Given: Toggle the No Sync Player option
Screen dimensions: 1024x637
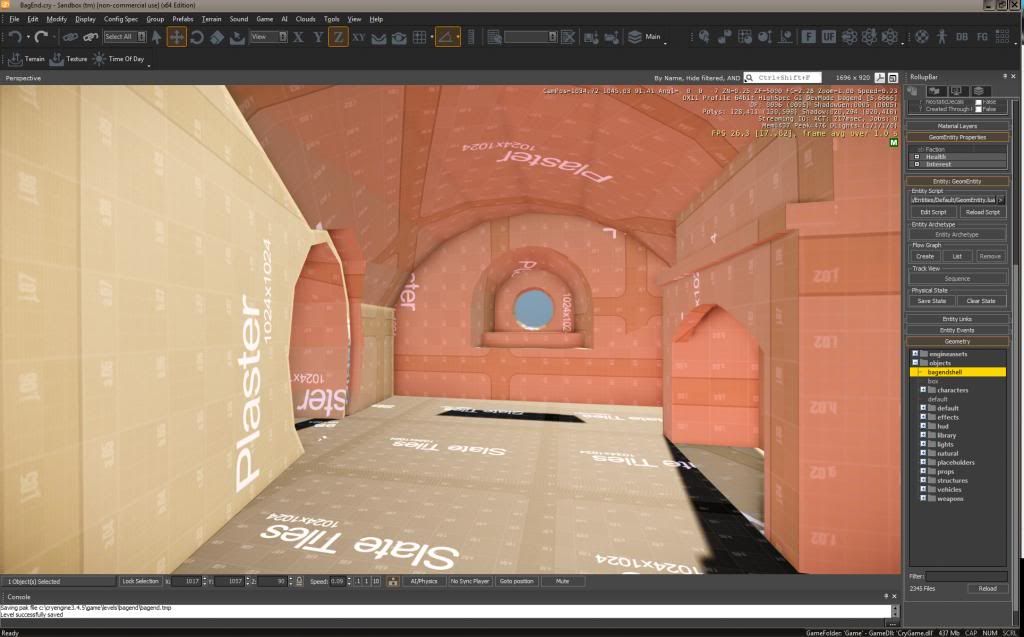Looking at the screenshot, I should tap(468, 581).
